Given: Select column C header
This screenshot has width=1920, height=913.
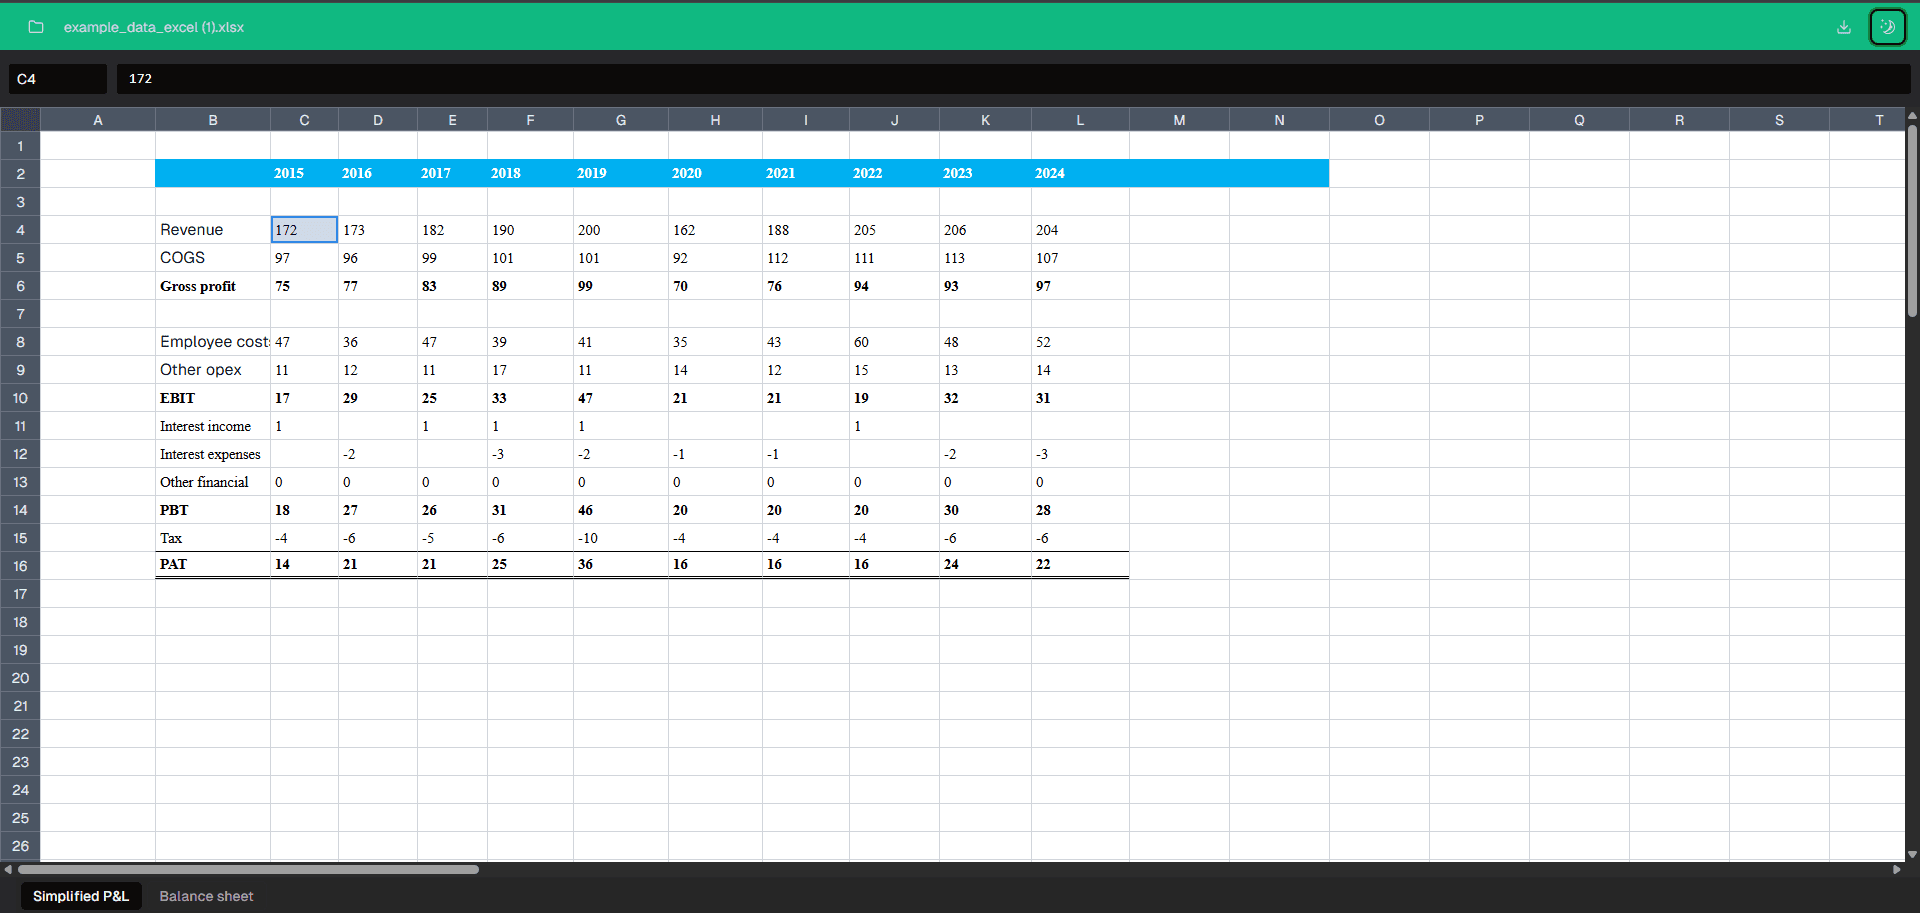Looking at the screenshot, I should (304, 120).
